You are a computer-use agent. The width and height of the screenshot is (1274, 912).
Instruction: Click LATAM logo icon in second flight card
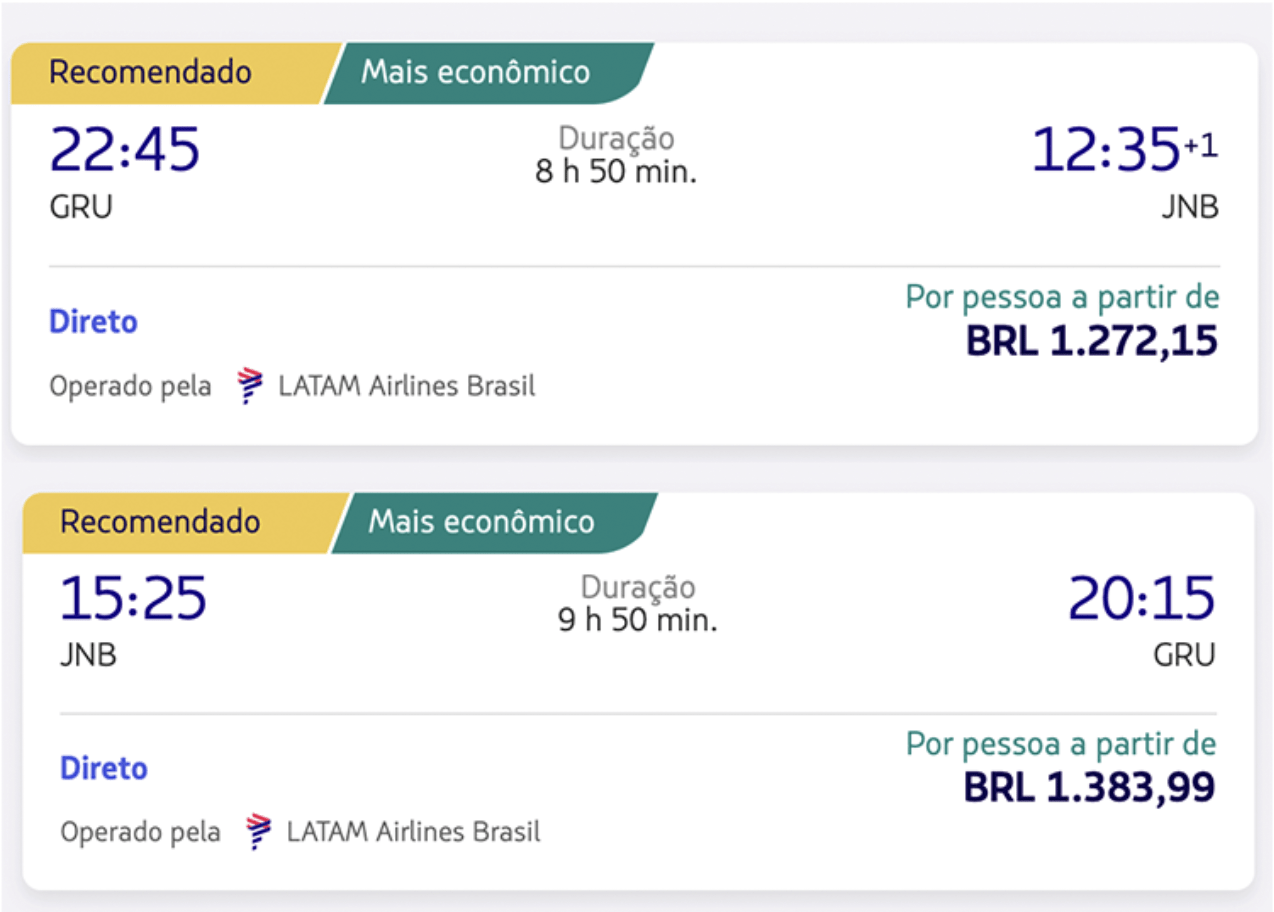pos(258,832)
